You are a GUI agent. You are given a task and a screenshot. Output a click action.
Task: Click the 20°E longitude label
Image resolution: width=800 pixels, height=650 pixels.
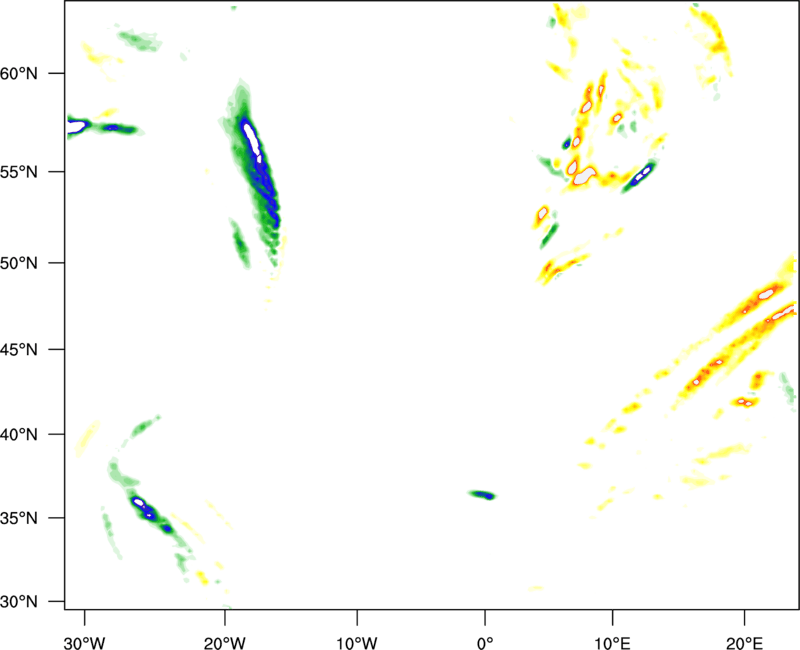point(744,643)
